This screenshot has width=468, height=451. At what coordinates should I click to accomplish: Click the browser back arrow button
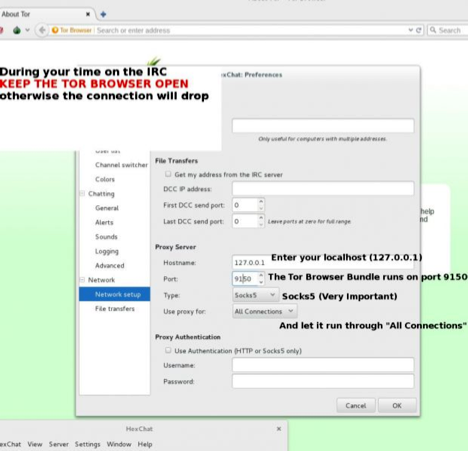point(42,30)
